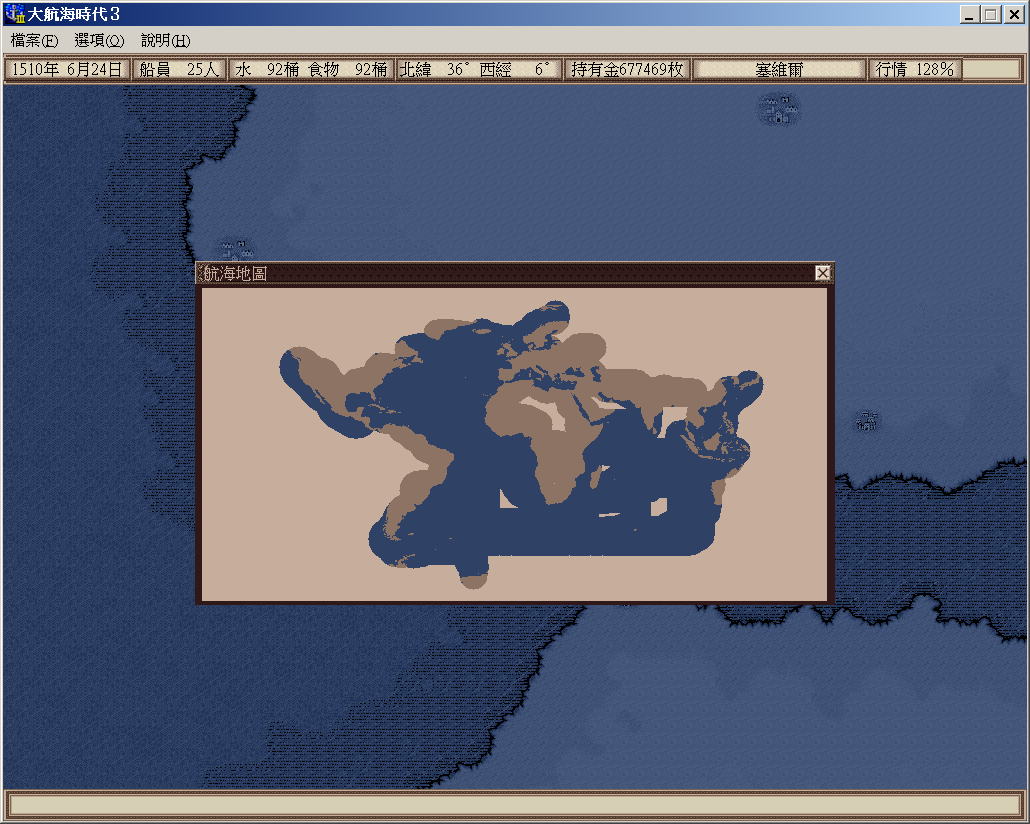This screenshot has height=824, width=1030.
Task: Click the town icon right of the dialog
Action: 868,421
